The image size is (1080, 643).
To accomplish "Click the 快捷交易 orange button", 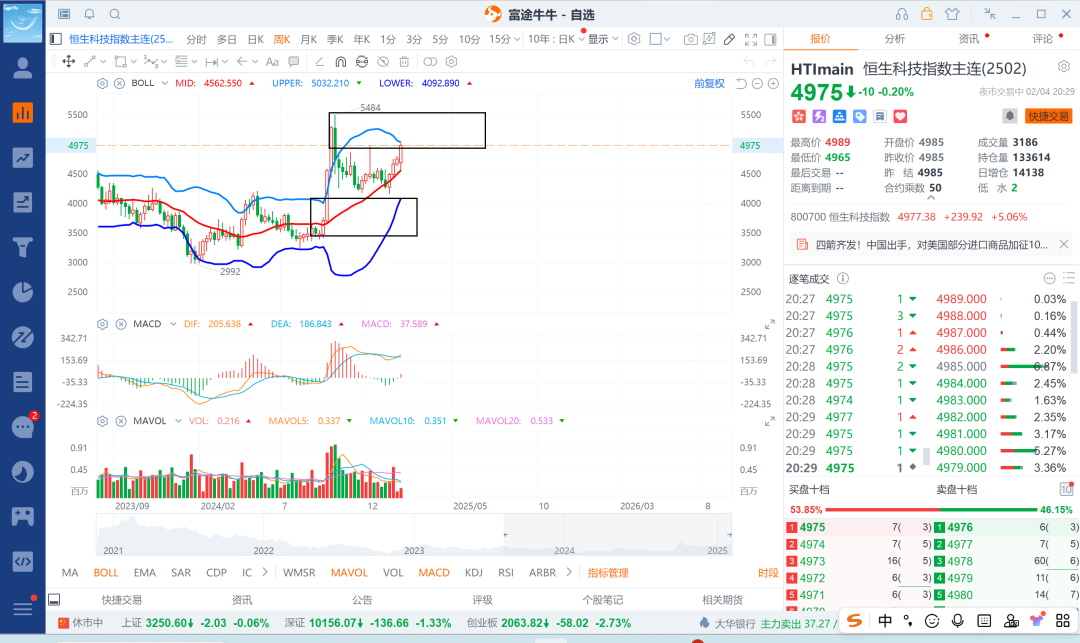I will click(1048, 116).
